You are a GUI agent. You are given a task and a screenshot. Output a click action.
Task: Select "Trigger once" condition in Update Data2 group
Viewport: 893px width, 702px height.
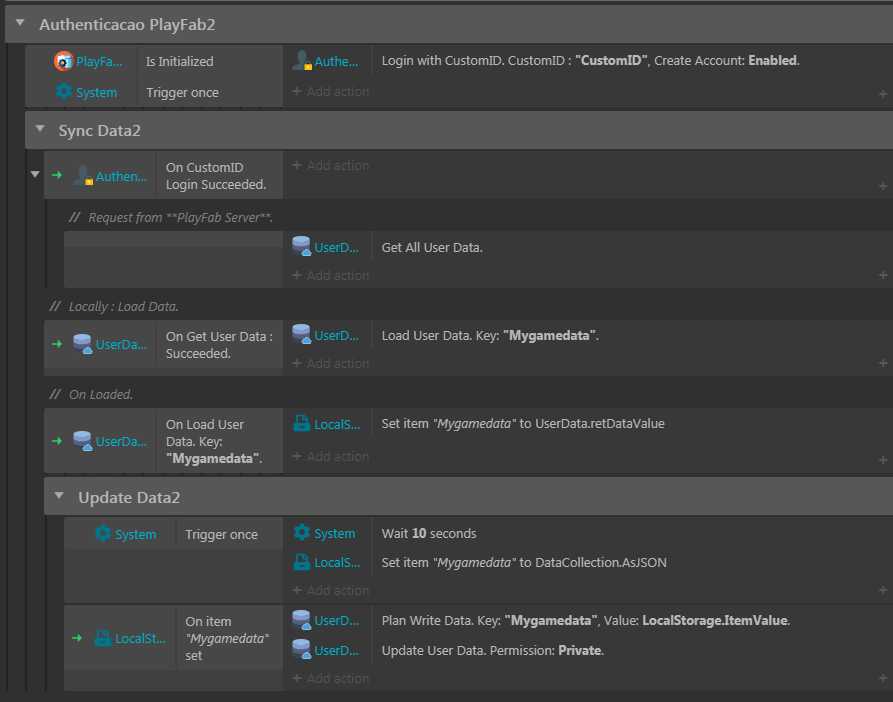222,535
